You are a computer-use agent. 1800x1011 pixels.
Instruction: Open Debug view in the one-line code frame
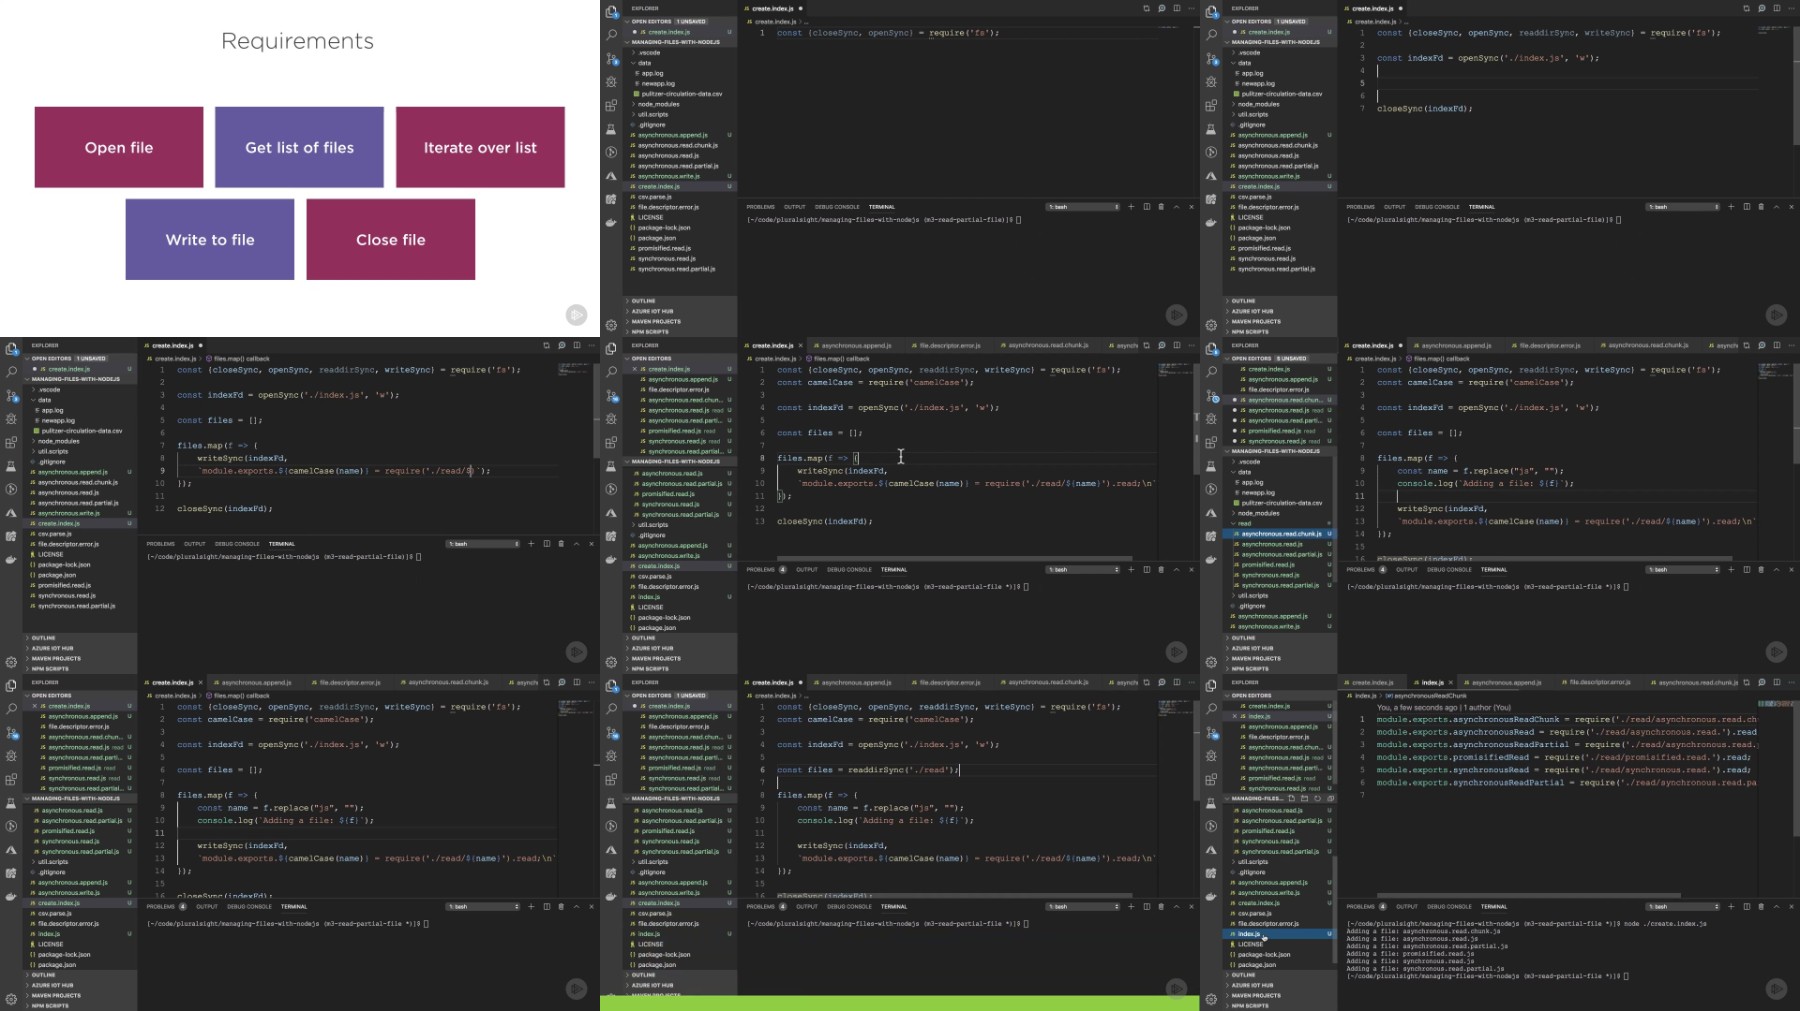click(611, 82)
